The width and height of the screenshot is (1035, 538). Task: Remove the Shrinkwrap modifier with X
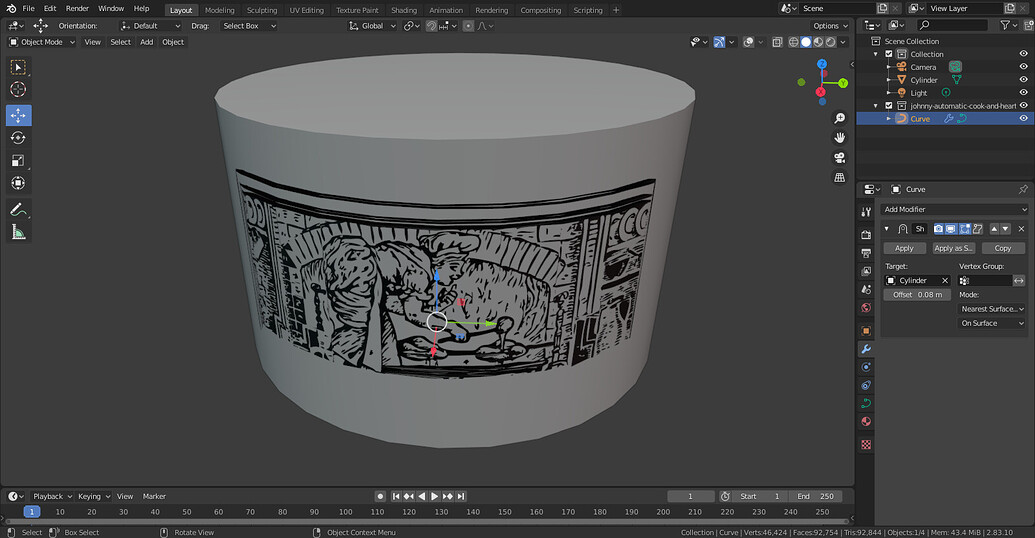[x=1021, y=229]
